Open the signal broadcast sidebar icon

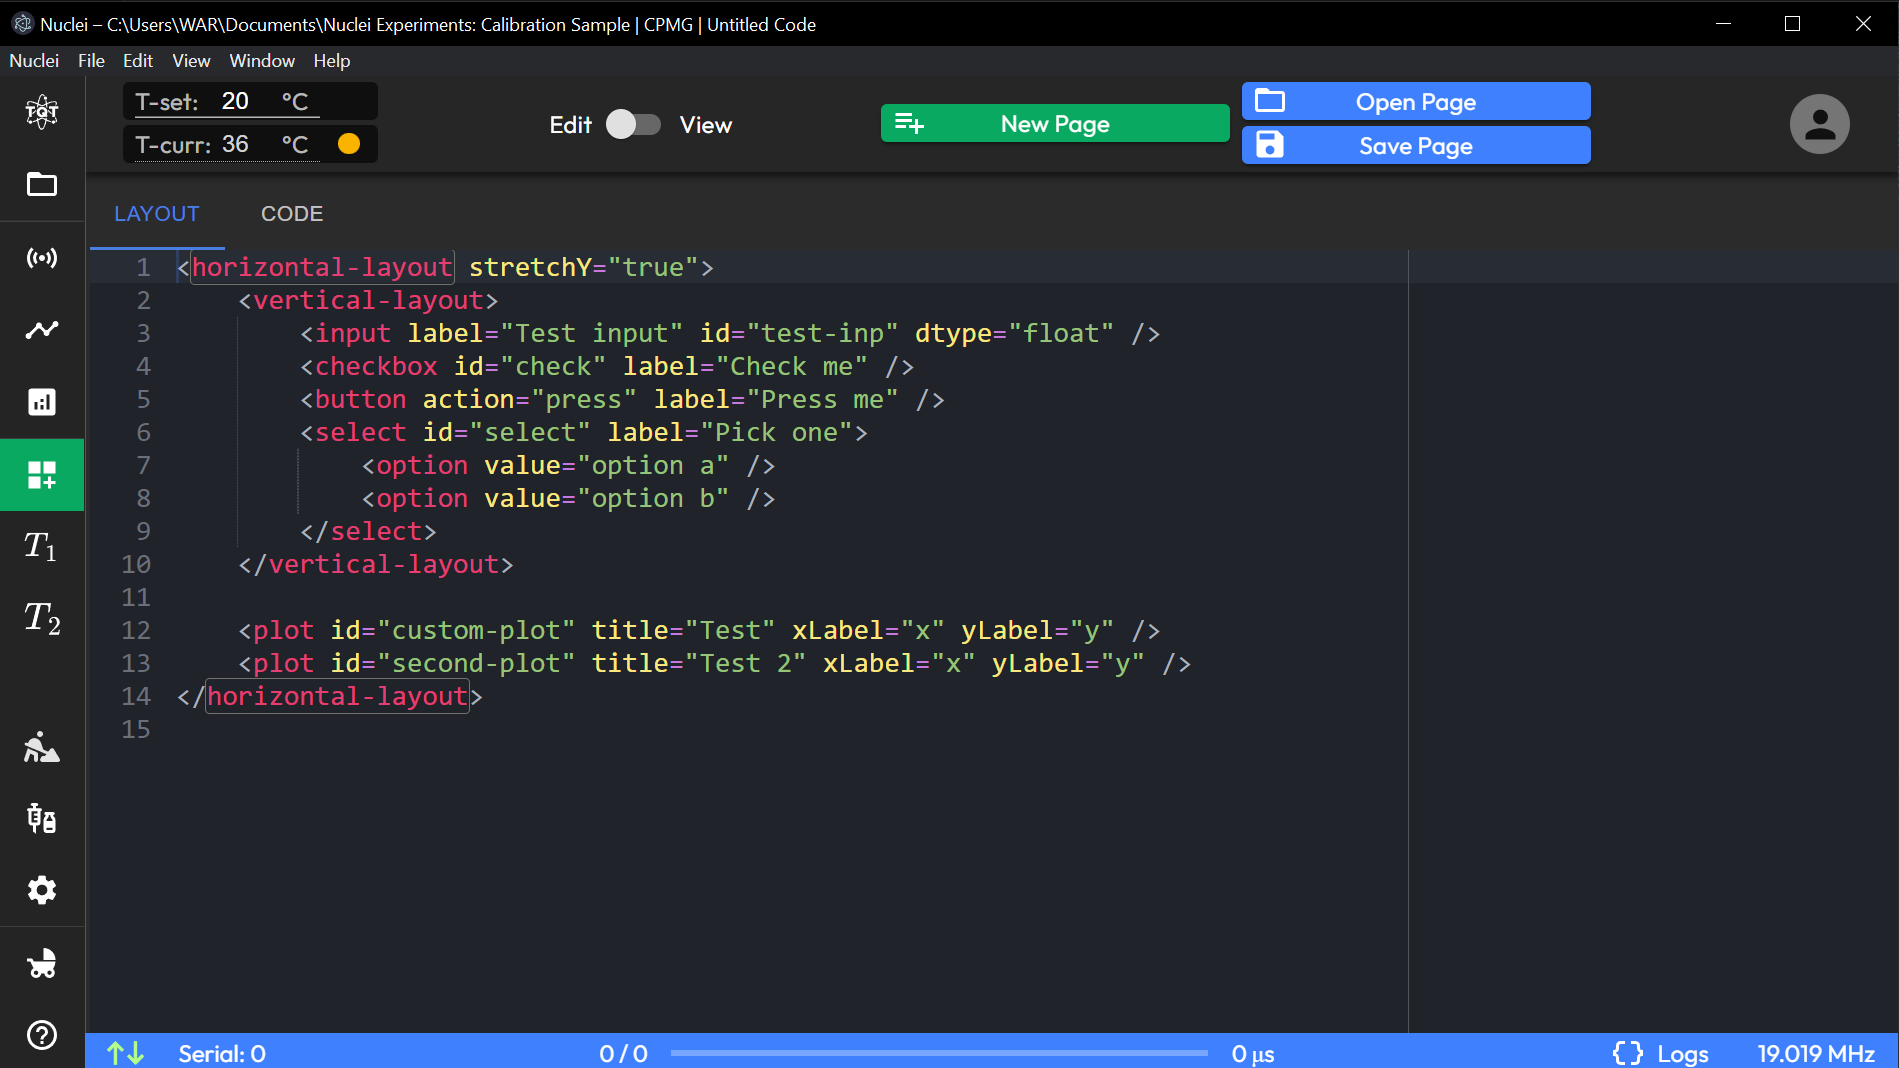pos(42,258)
